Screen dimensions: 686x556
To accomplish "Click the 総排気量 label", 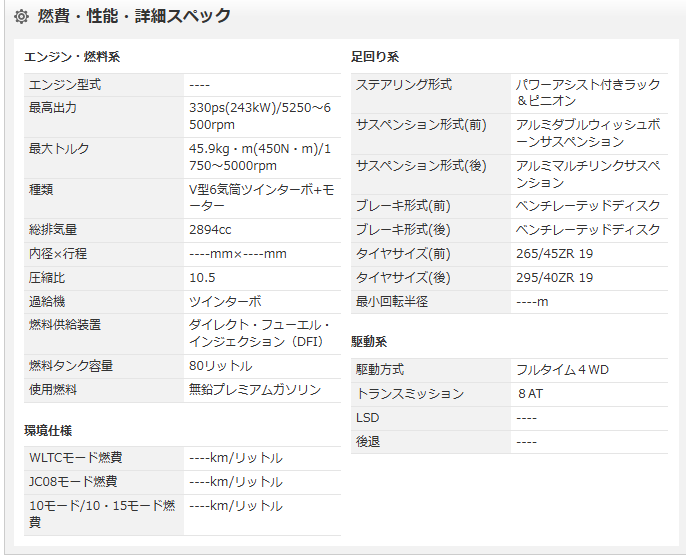I will point(53,230).
